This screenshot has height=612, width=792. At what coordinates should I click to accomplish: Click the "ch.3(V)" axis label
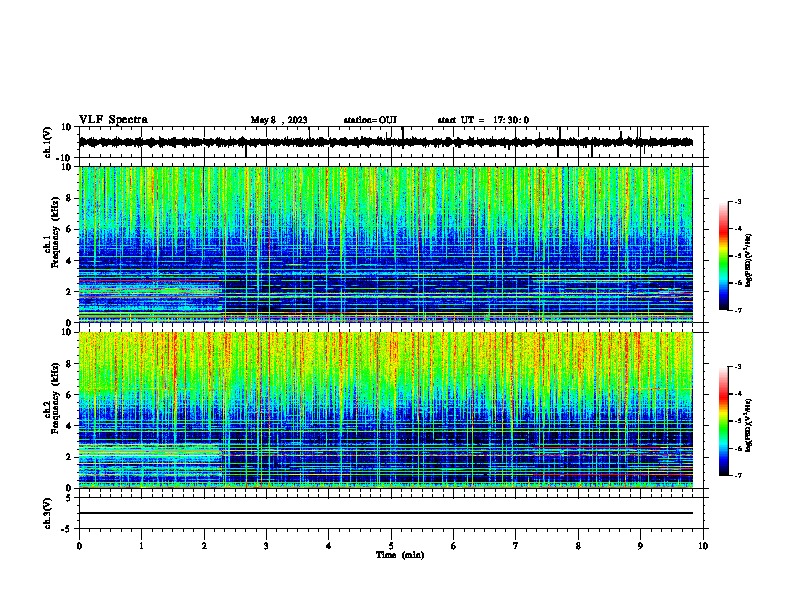coord(48,513)
